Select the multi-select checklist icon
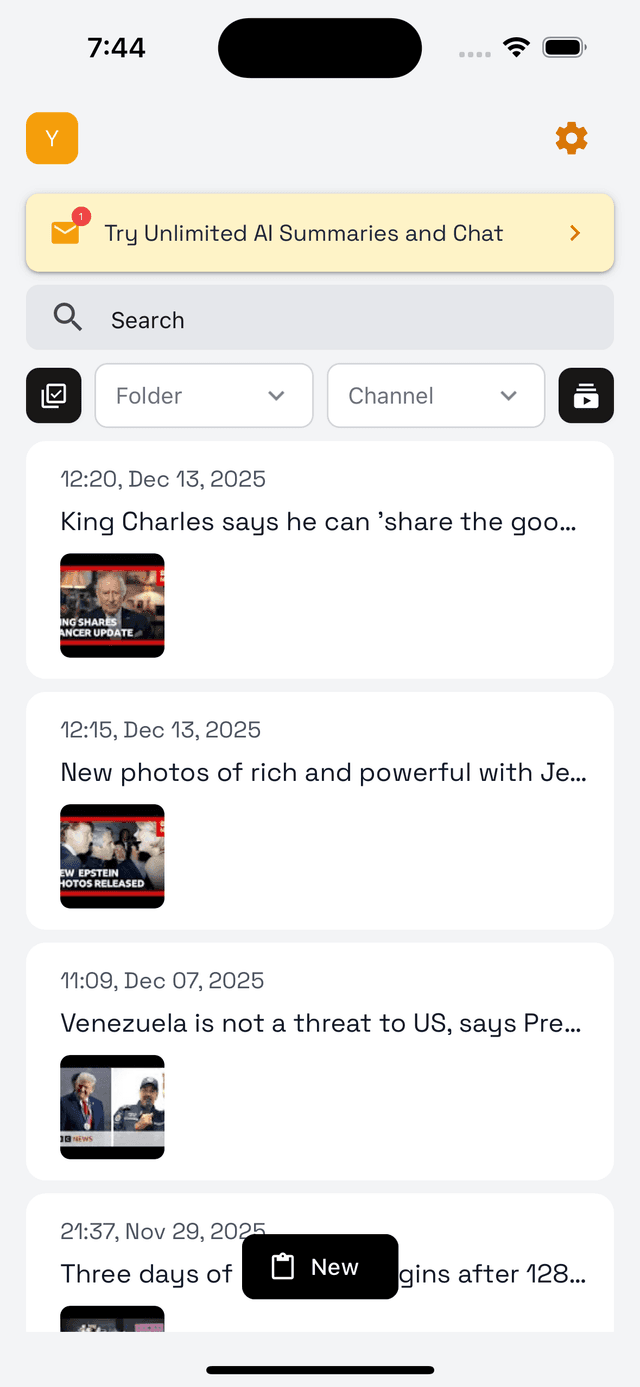The height and width of the screenshot is (1387, 640). 53,395
